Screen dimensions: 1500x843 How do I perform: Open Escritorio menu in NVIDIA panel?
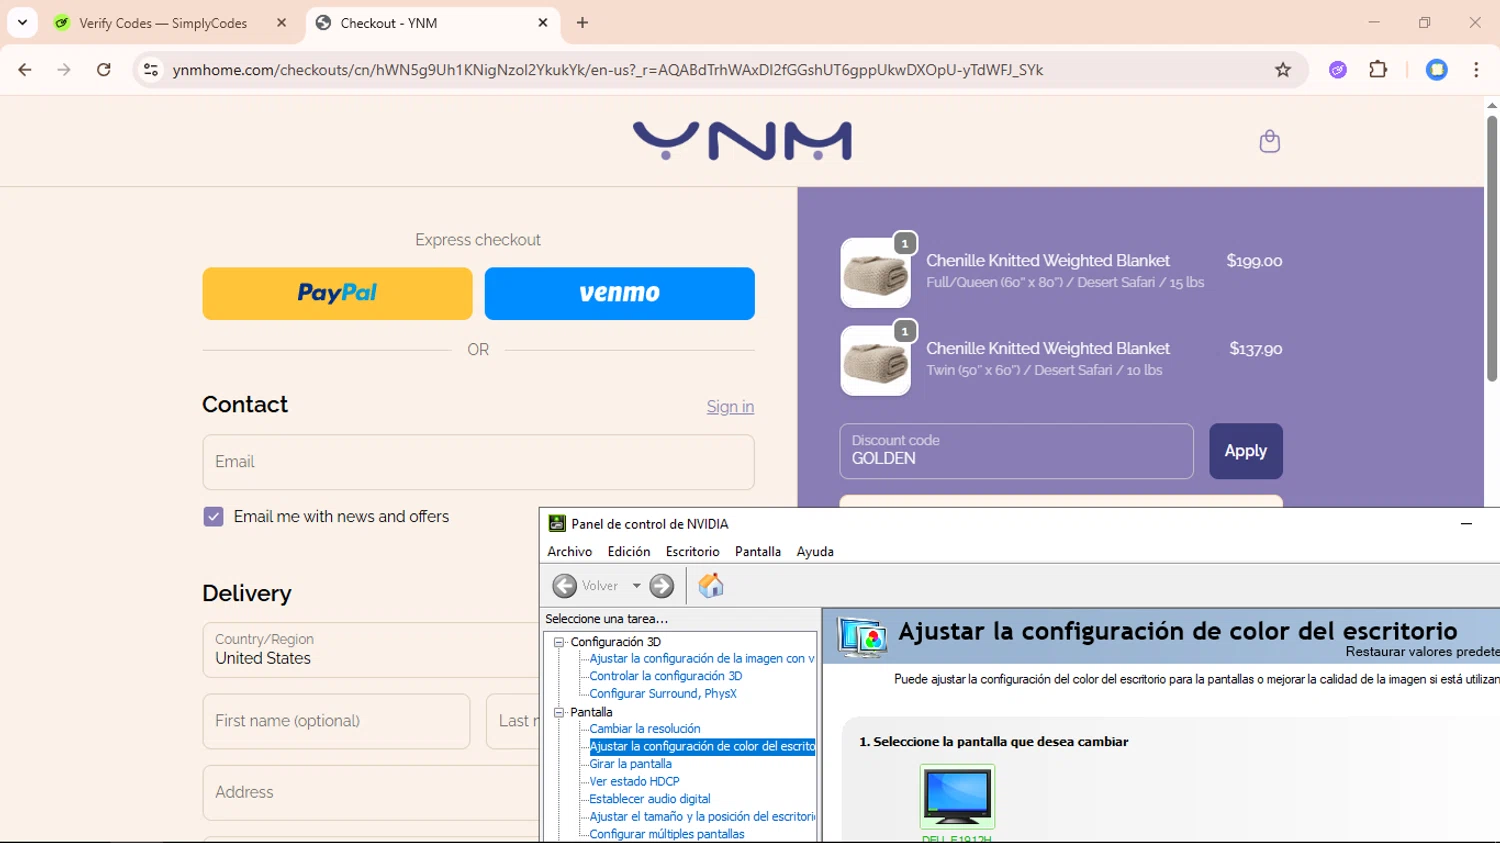click(692, 552)
